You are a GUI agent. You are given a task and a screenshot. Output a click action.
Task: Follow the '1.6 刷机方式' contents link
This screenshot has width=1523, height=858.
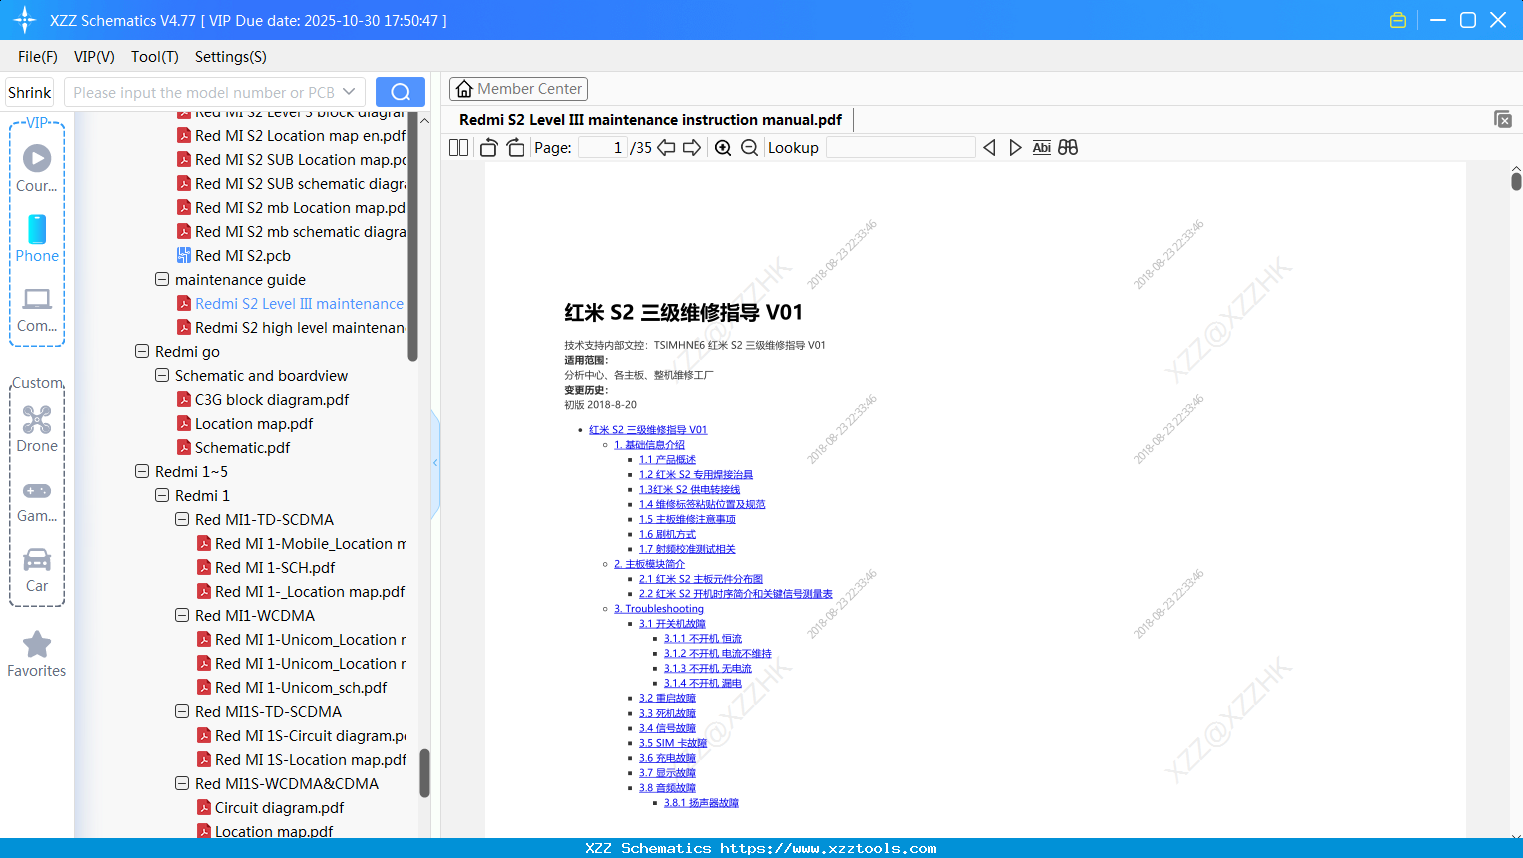[667, 534]
